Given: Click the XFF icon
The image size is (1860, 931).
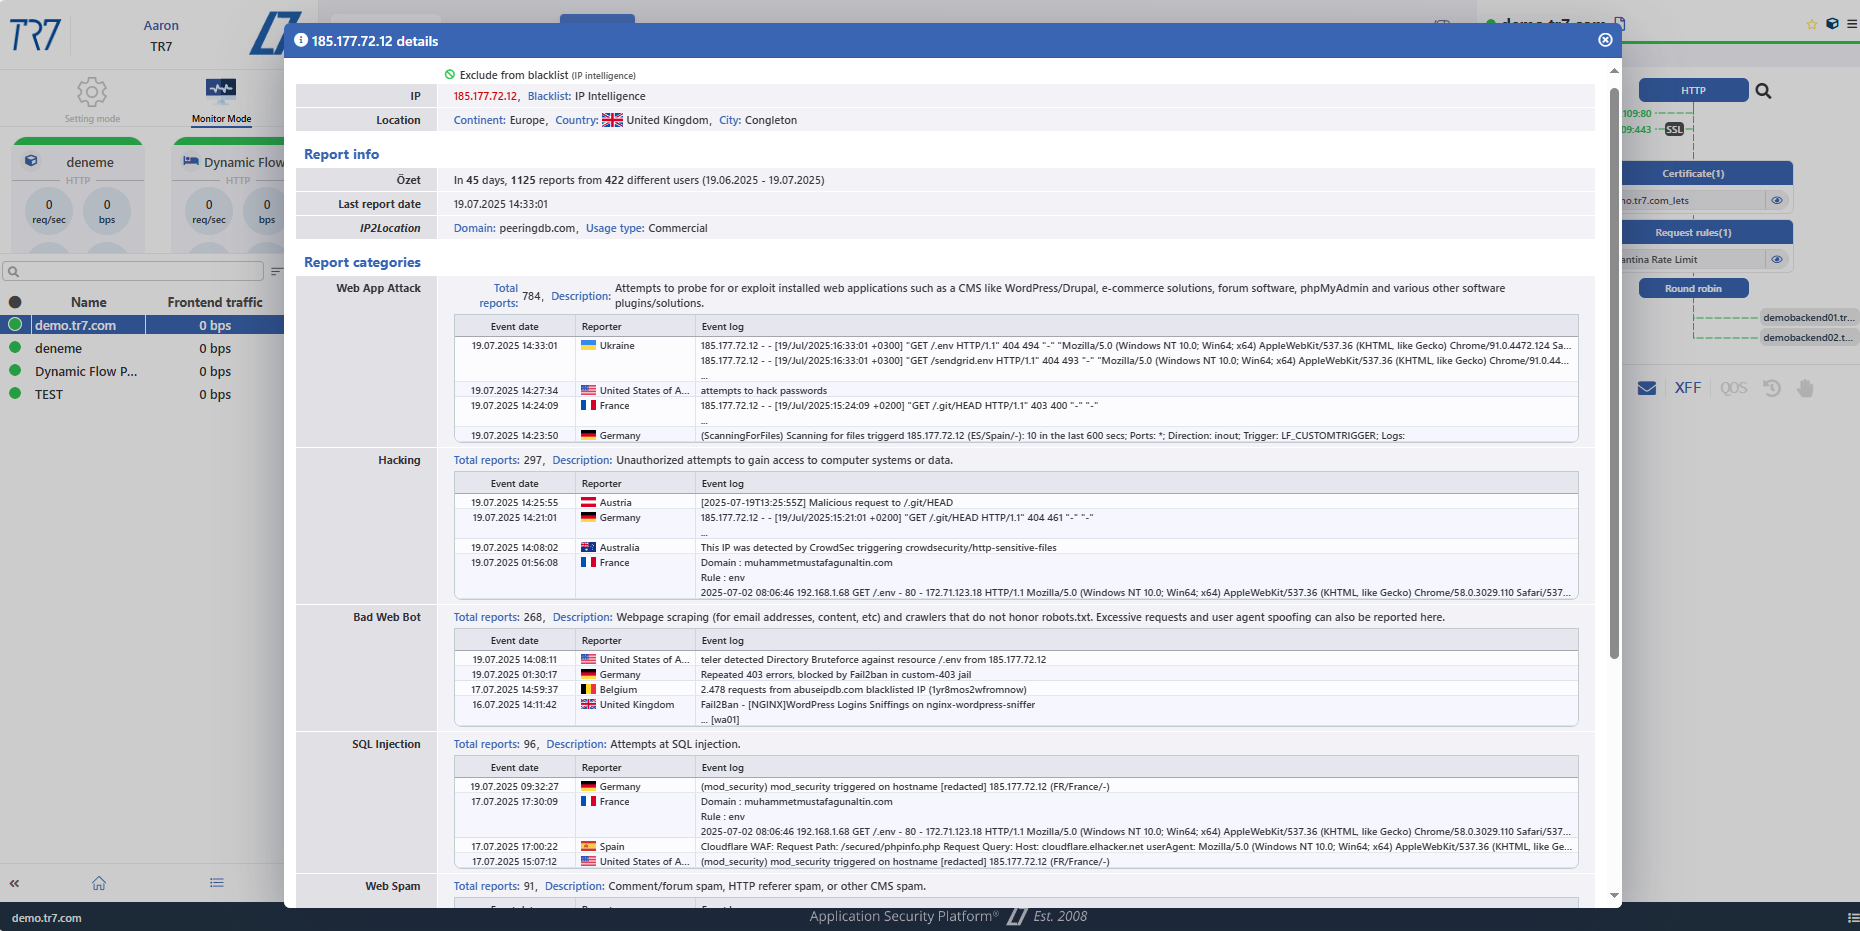Looking at the screenshot, I should (x=1687, y=388).
